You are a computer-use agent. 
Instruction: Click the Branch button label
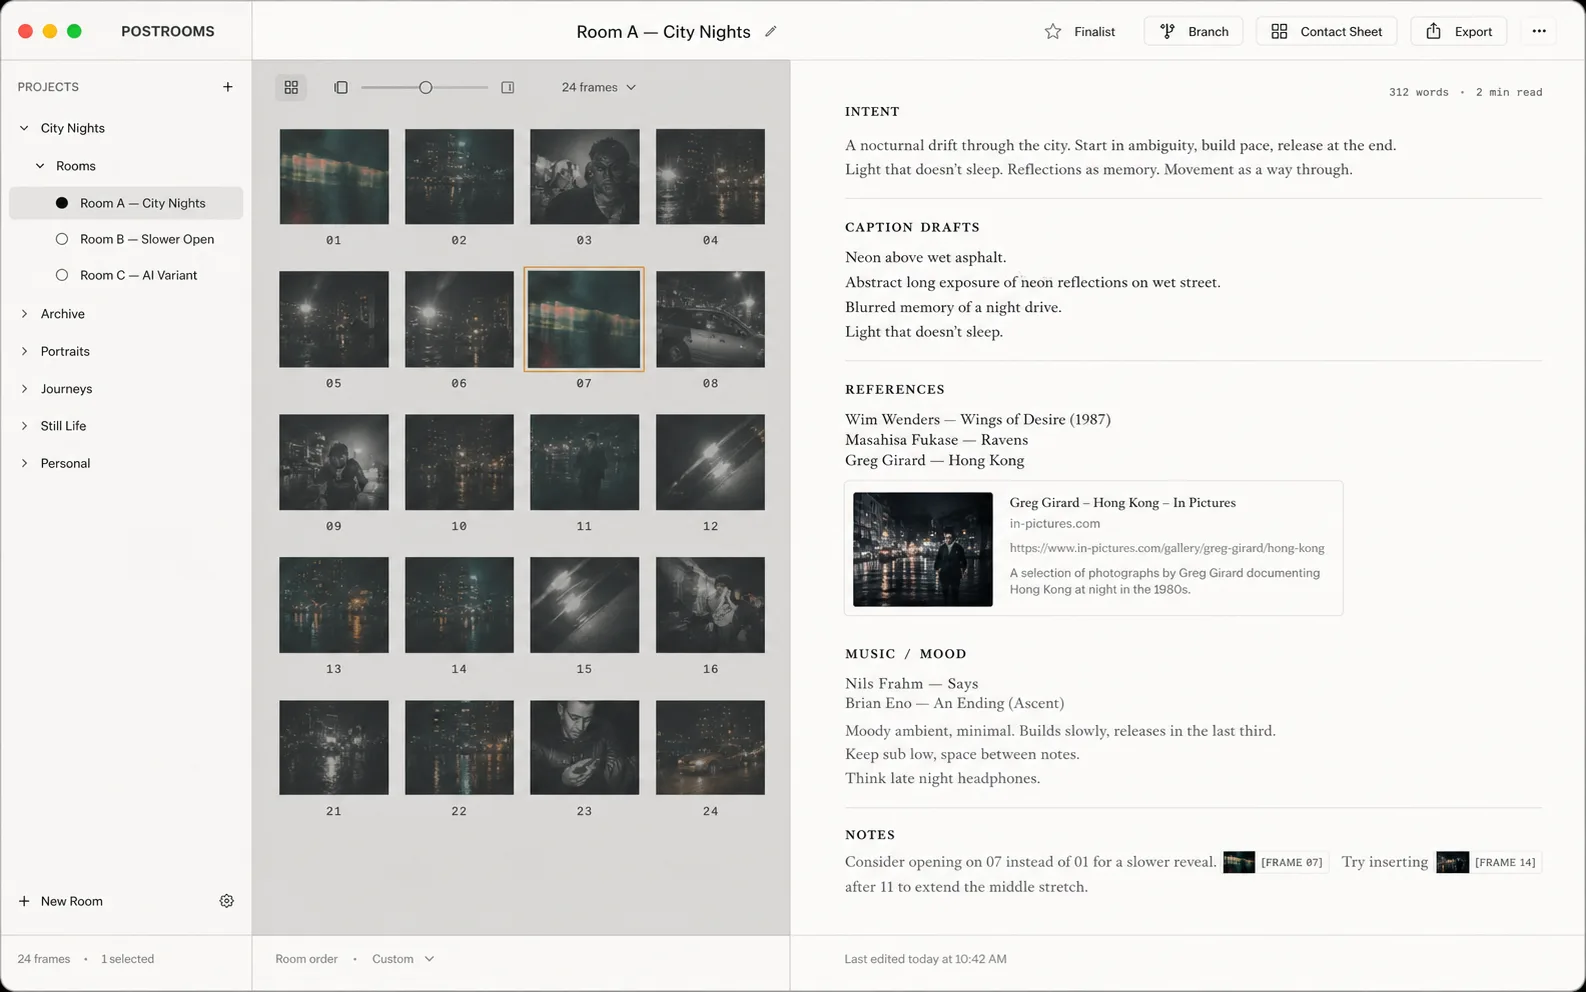tap(1208, 32)
